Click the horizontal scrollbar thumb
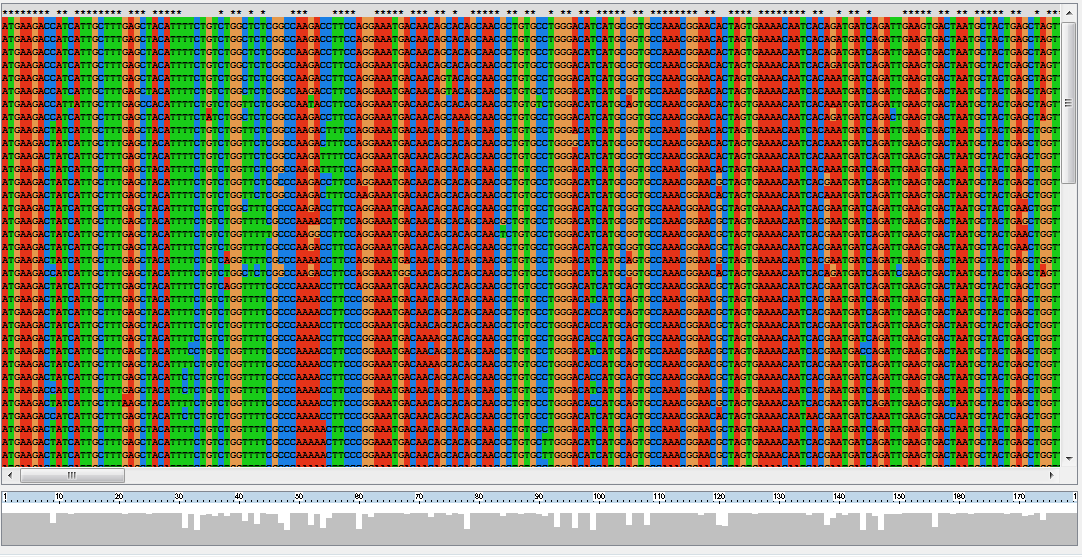Viewport: 1082px width, 557px height. (x=72, y=475)
